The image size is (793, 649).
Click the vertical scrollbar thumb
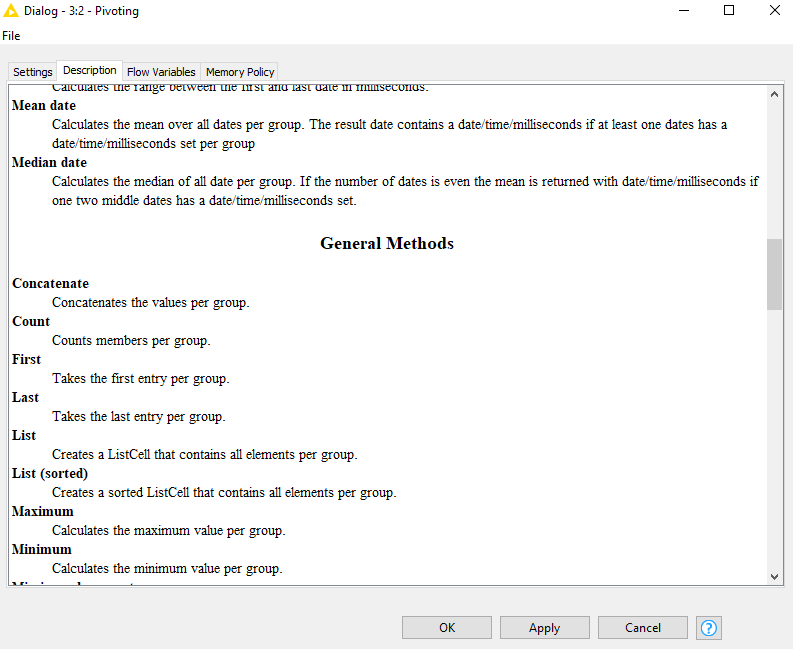coord(774,274)
